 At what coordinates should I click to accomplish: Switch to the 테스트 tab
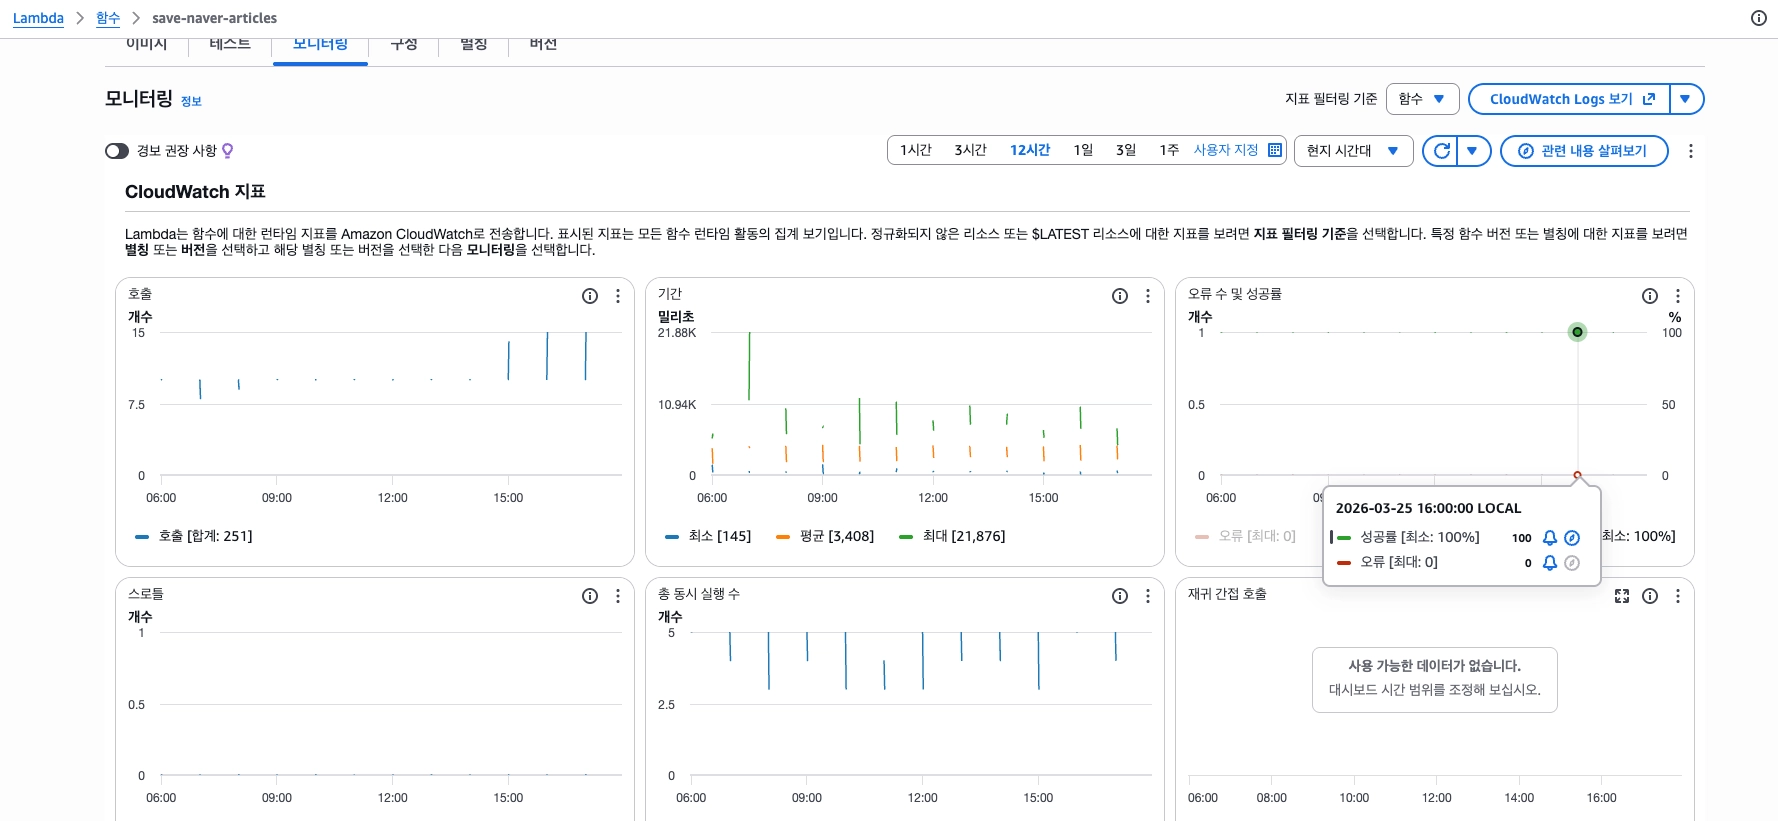point(229,46)
